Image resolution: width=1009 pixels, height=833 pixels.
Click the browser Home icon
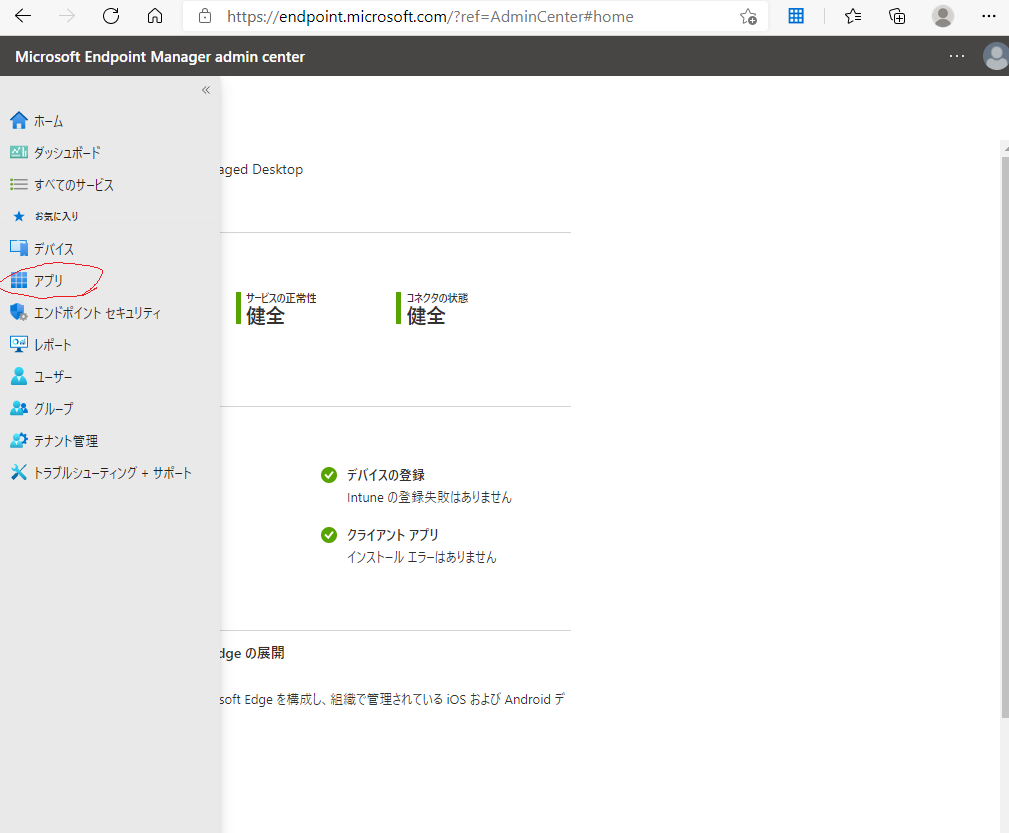155,16
